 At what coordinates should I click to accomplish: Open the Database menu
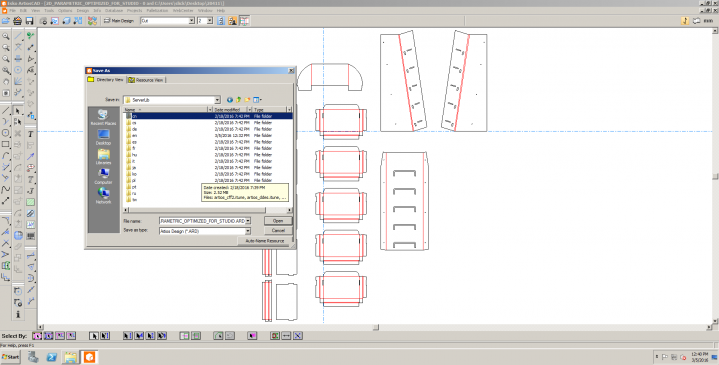pyautogui.click(x=114, y=10)
